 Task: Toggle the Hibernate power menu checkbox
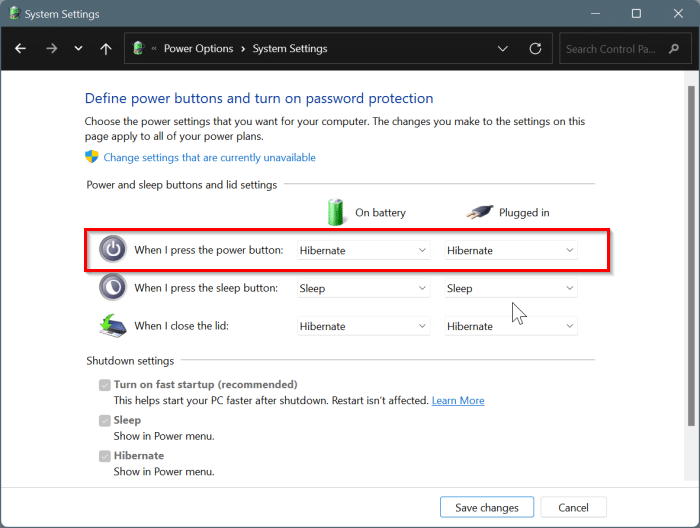[104, 456]
